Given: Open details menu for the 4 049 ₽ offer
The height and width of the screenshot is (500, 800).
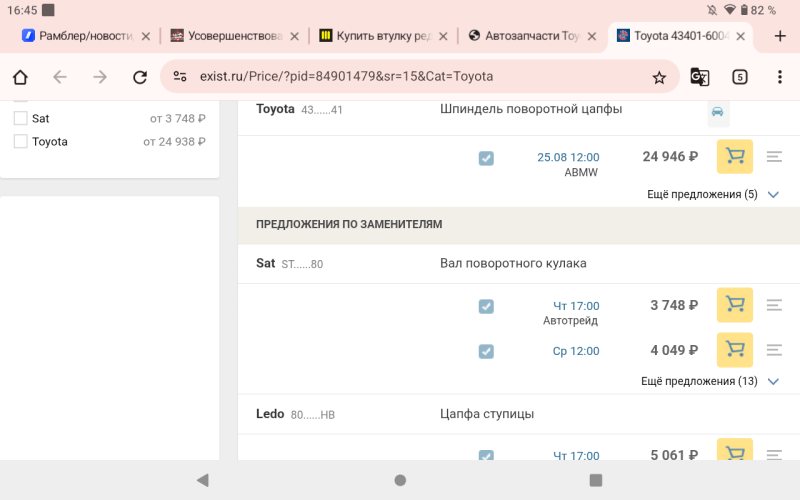Looking at the screenshot, I should (x=774, y=350).
